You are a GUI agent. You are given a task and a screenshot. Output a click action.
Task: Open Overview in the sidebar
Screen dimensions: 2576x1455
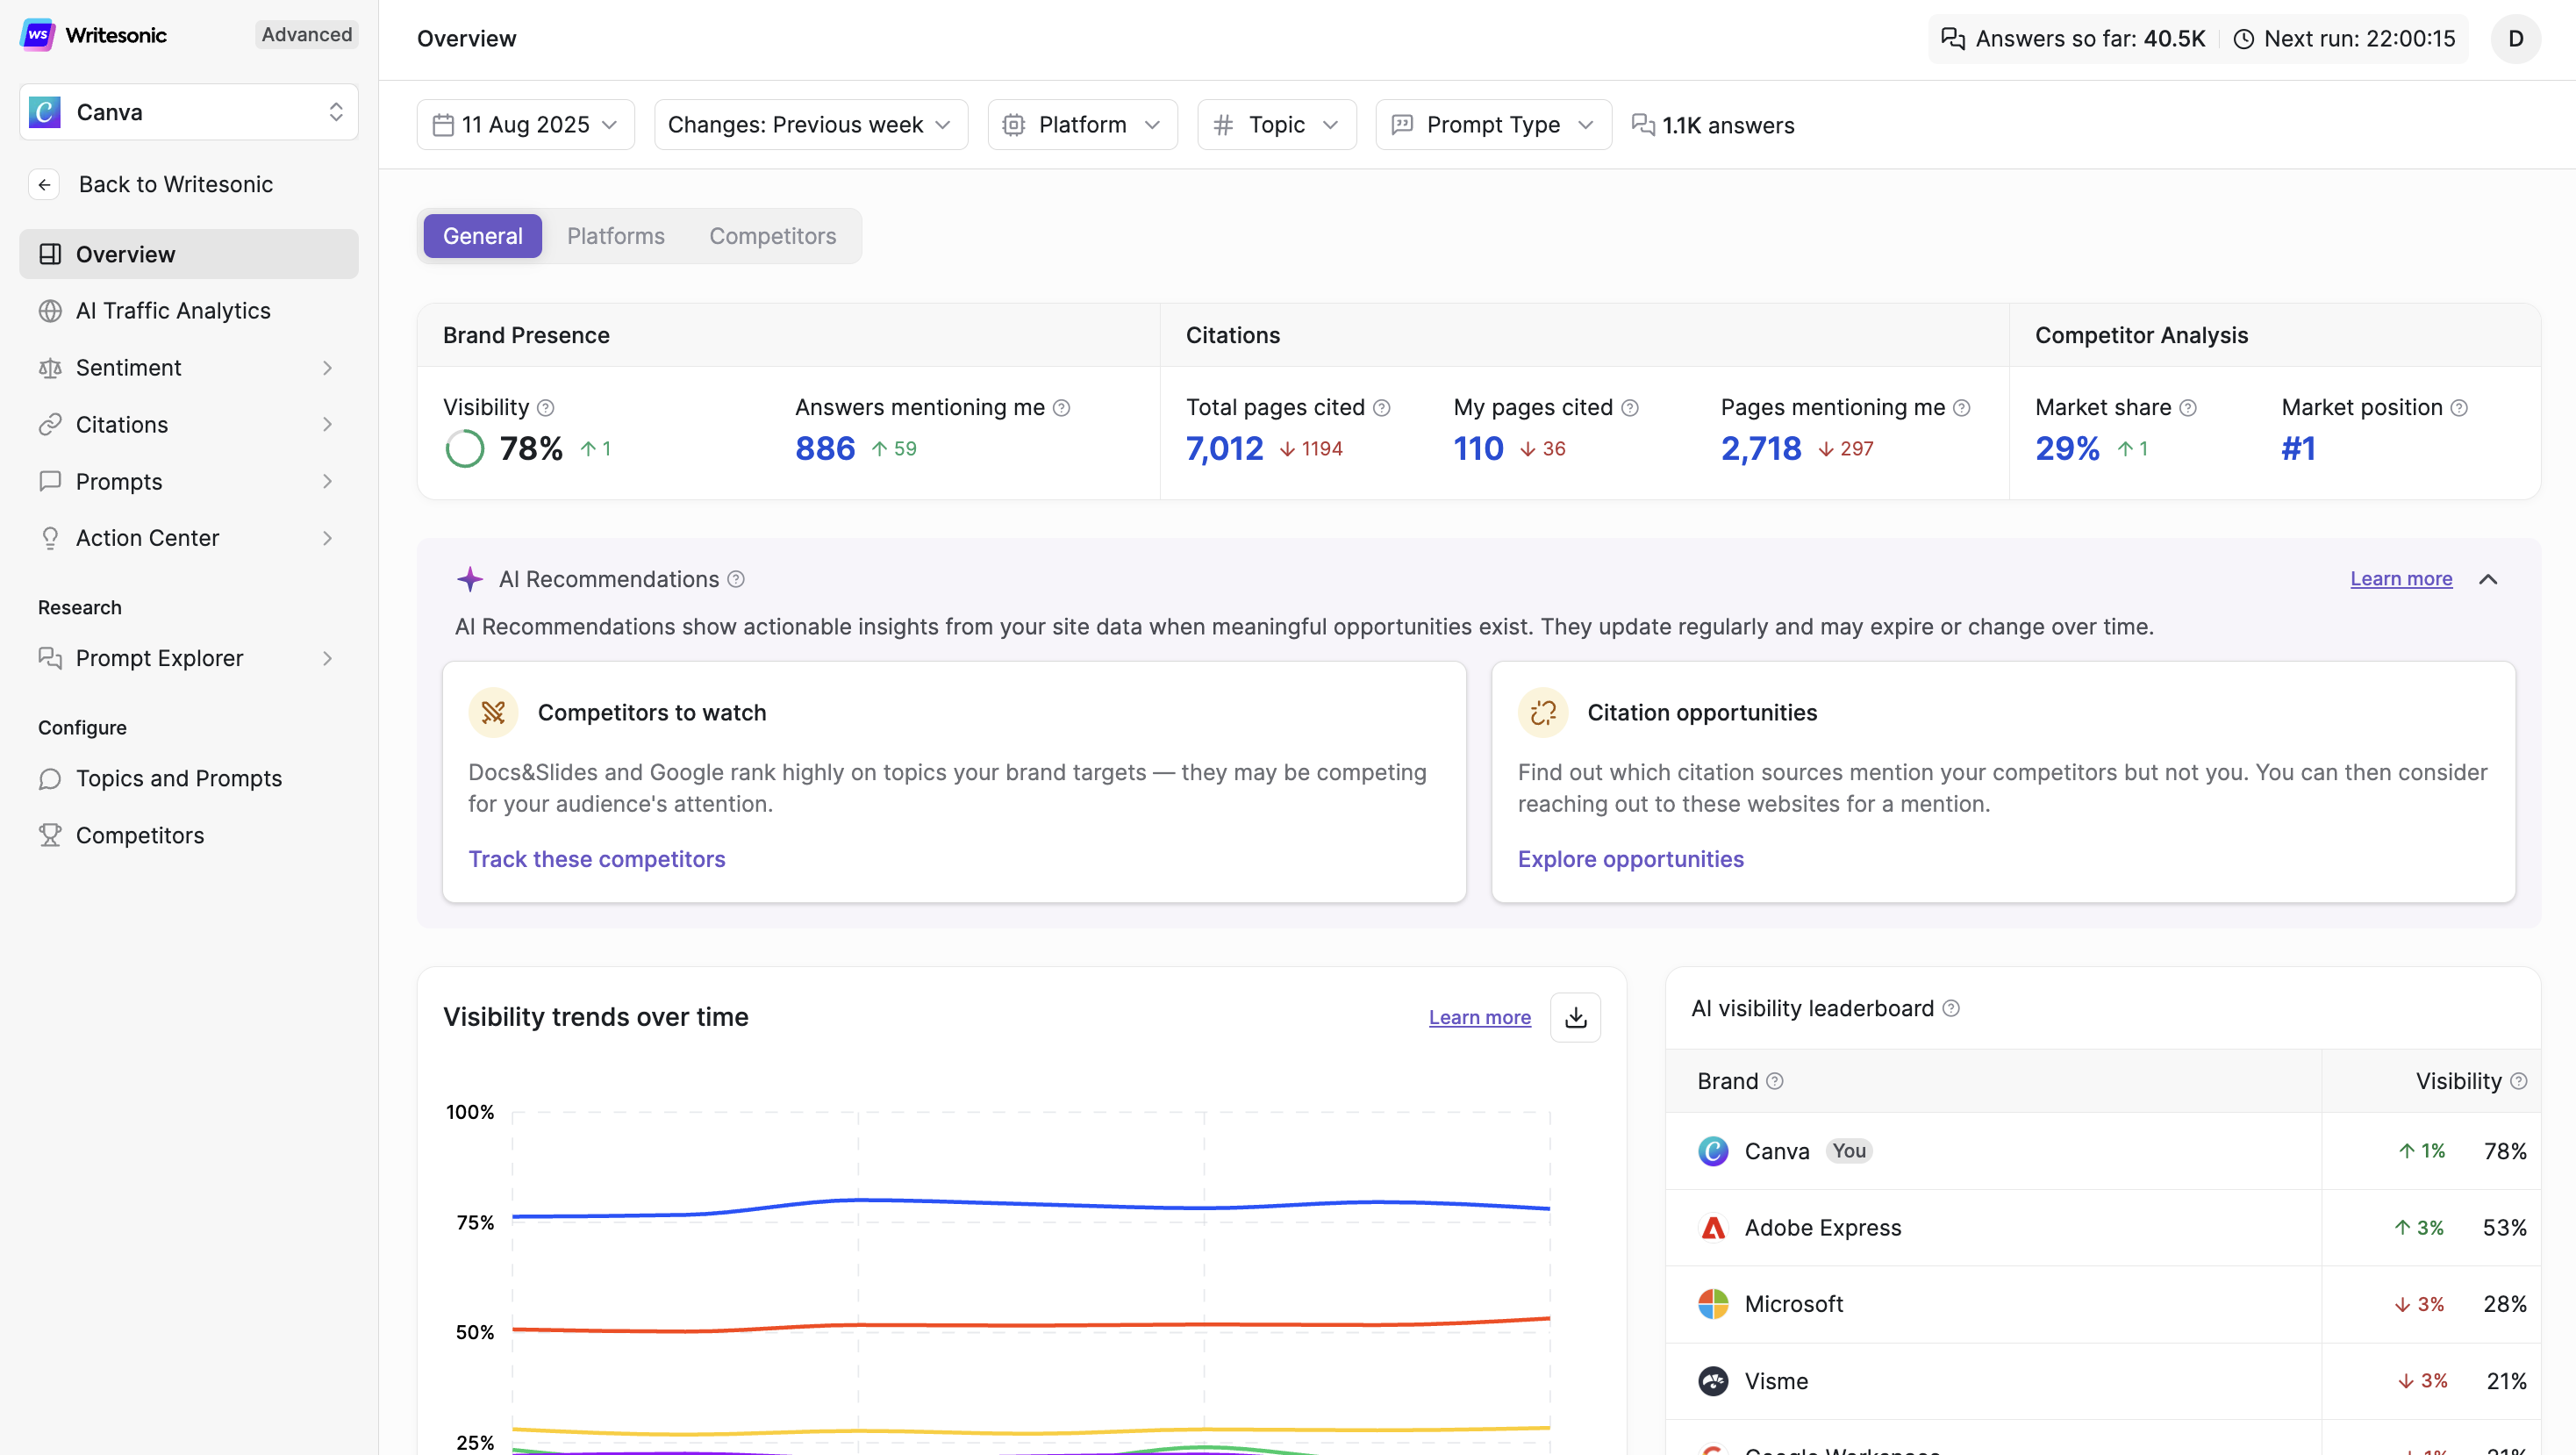point(189,254)
